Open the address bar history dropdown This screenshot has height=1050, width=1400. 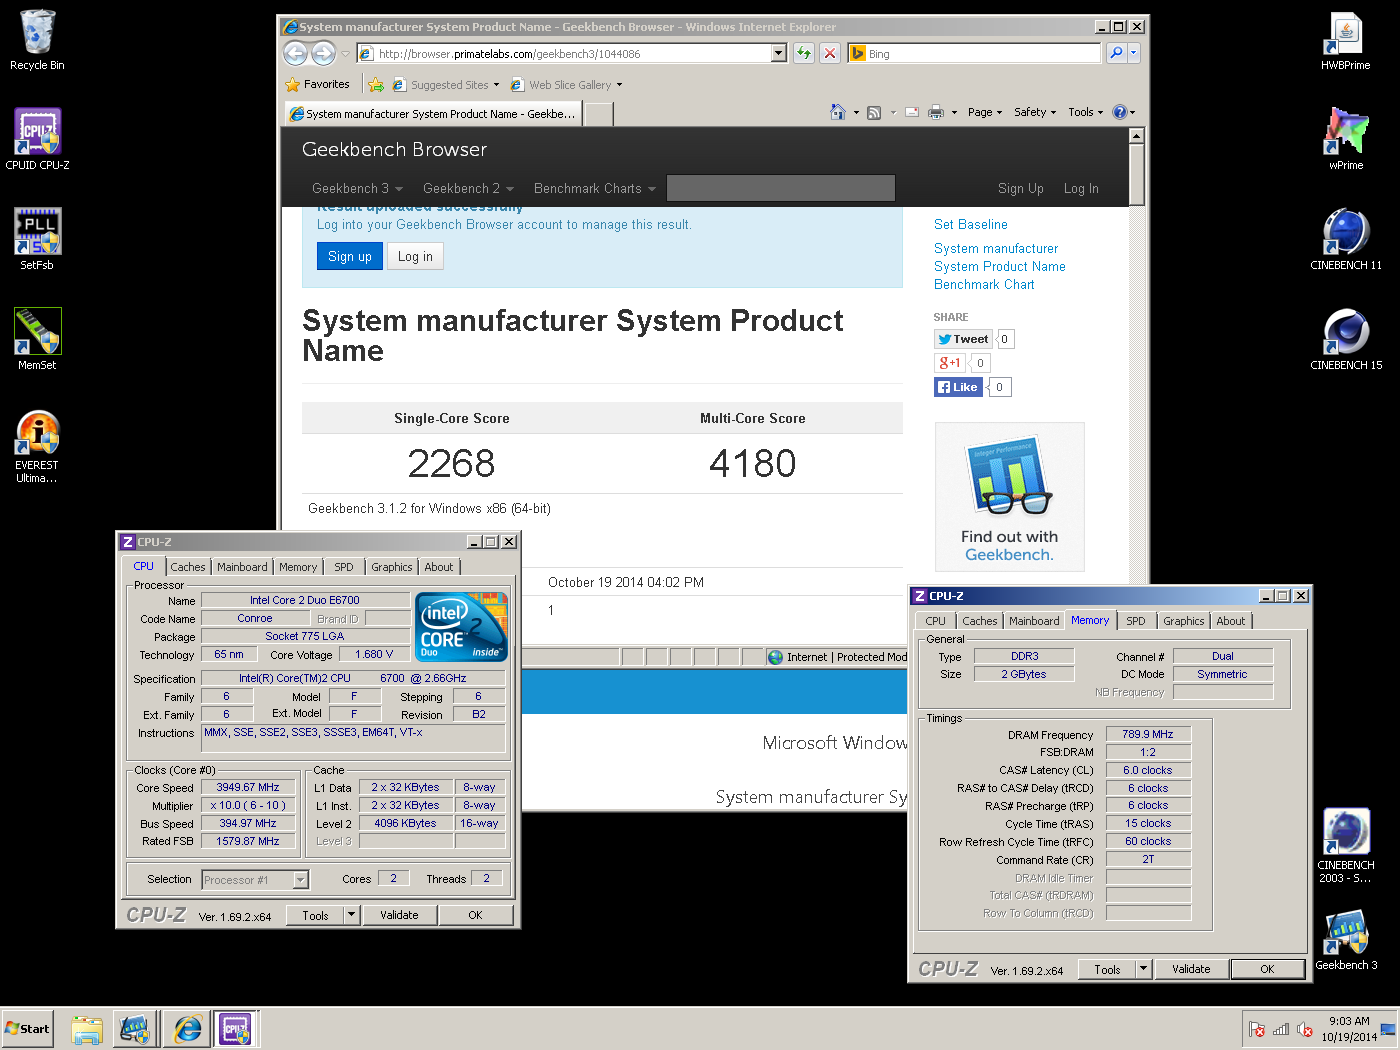(x=779, y=53)
